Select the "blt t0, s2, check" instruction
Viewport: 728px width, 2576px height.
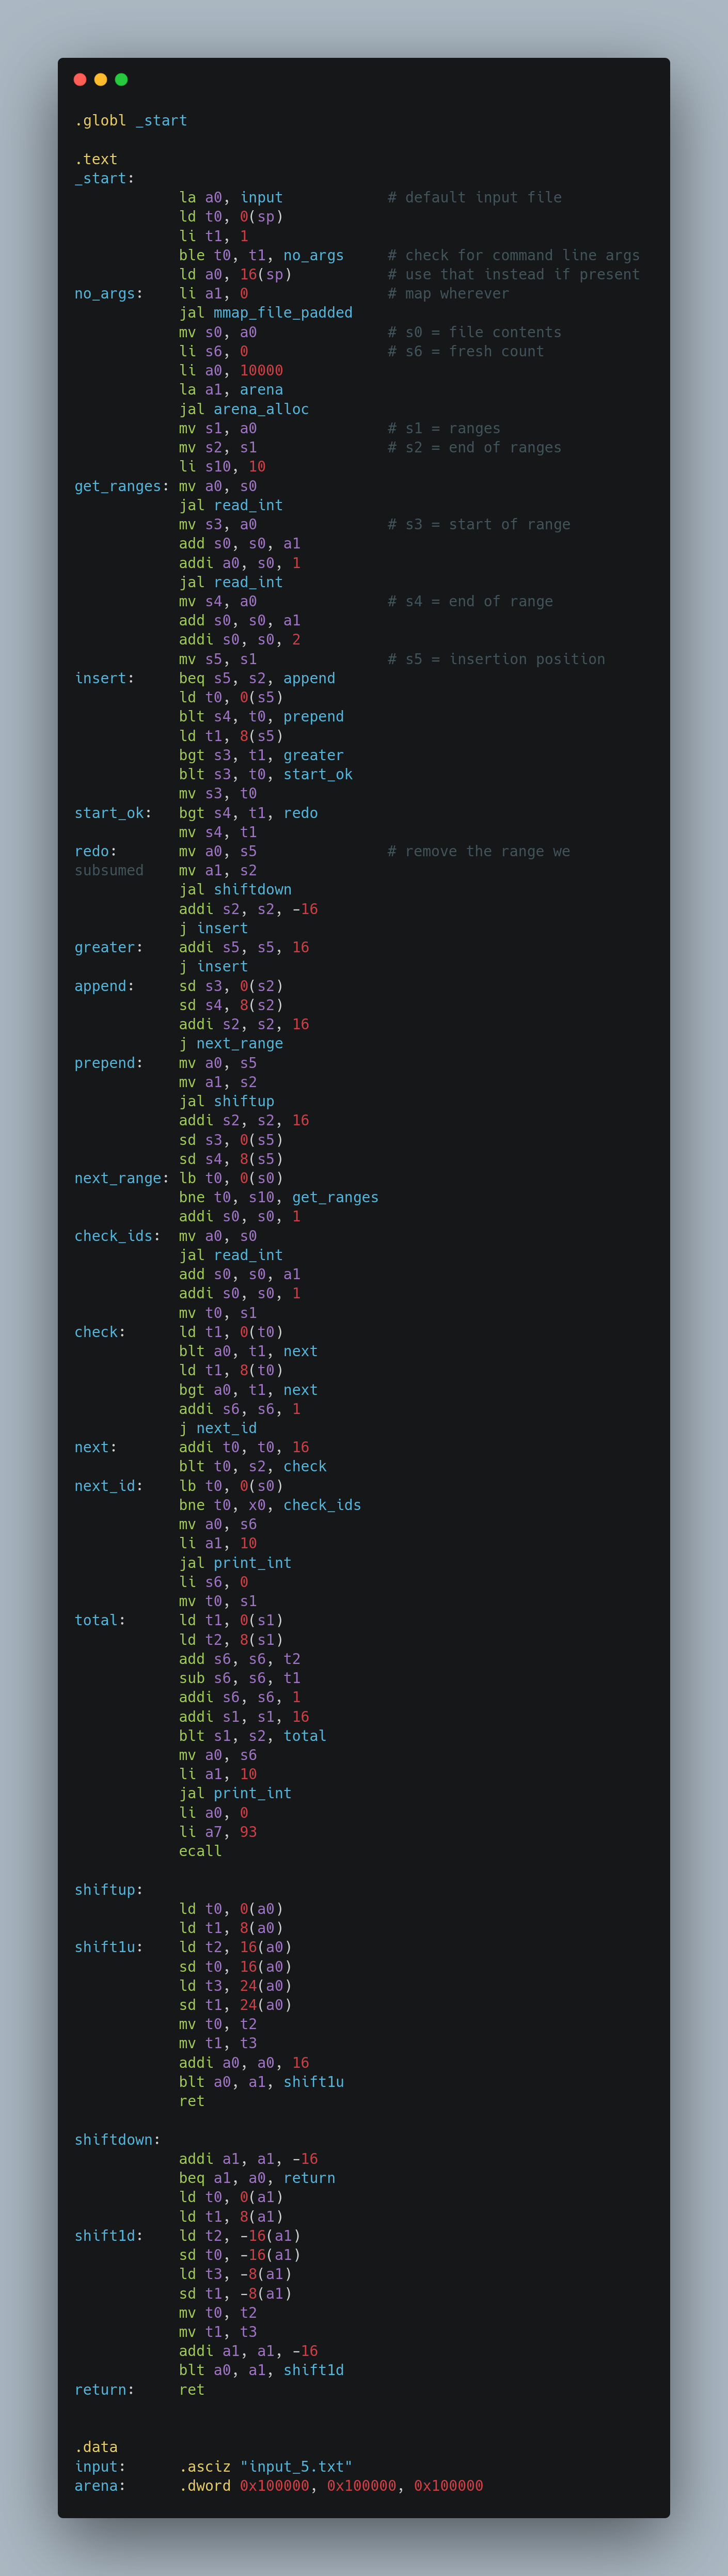pyautogui.click(x=253, y=1466)
